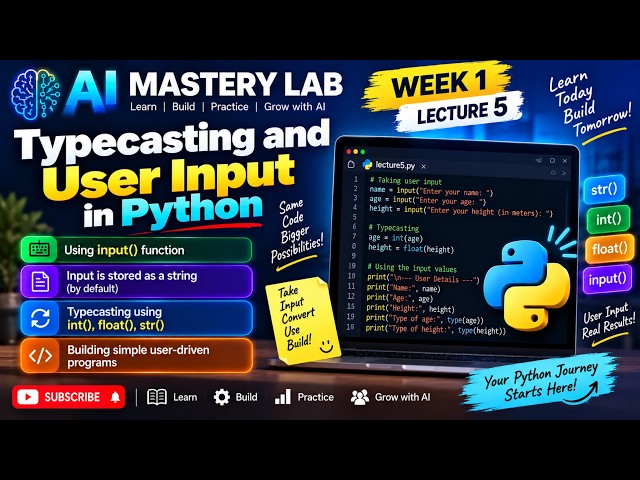Click the bell icon on Subscribe button
Viewport: 640px width, 480px height.
pos(116,397)
